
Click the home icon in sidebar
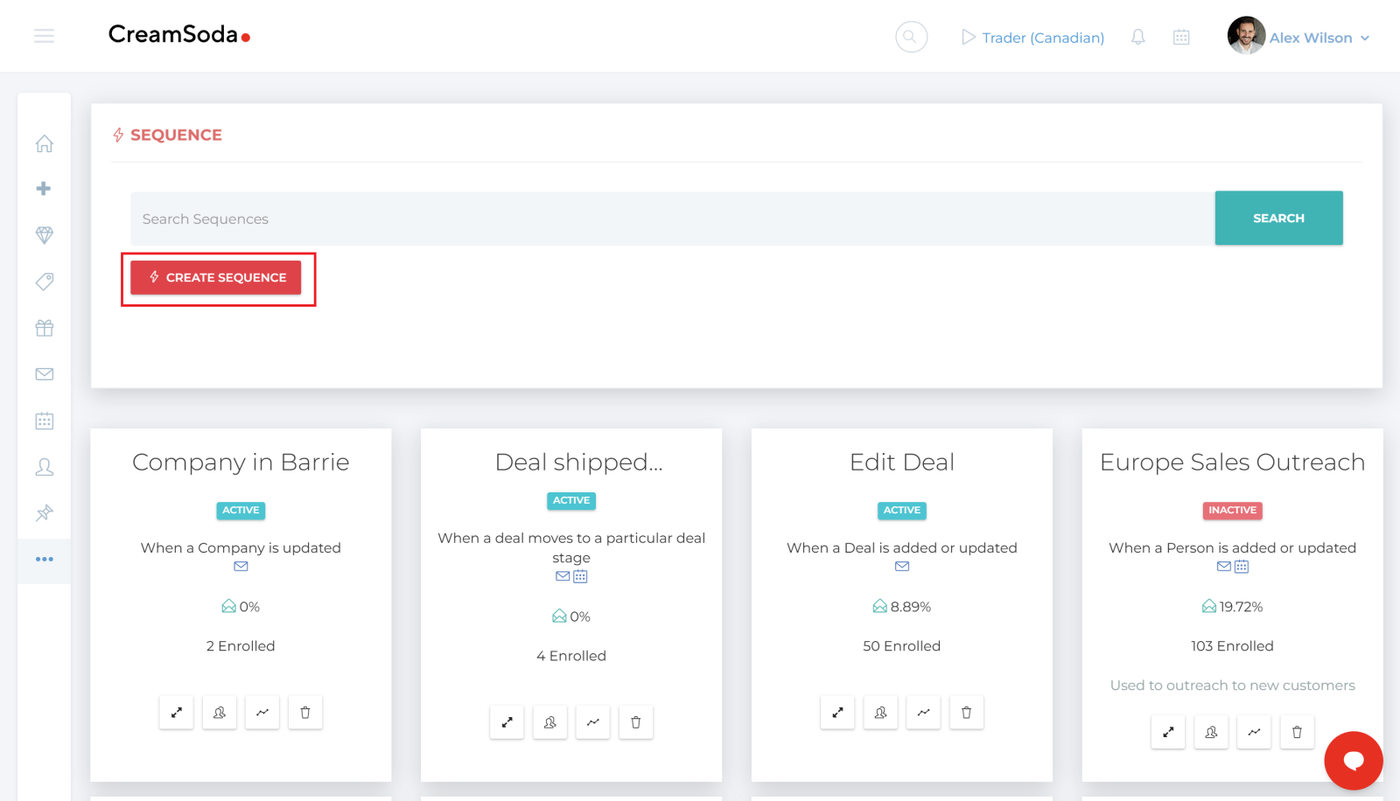(44, 144)
